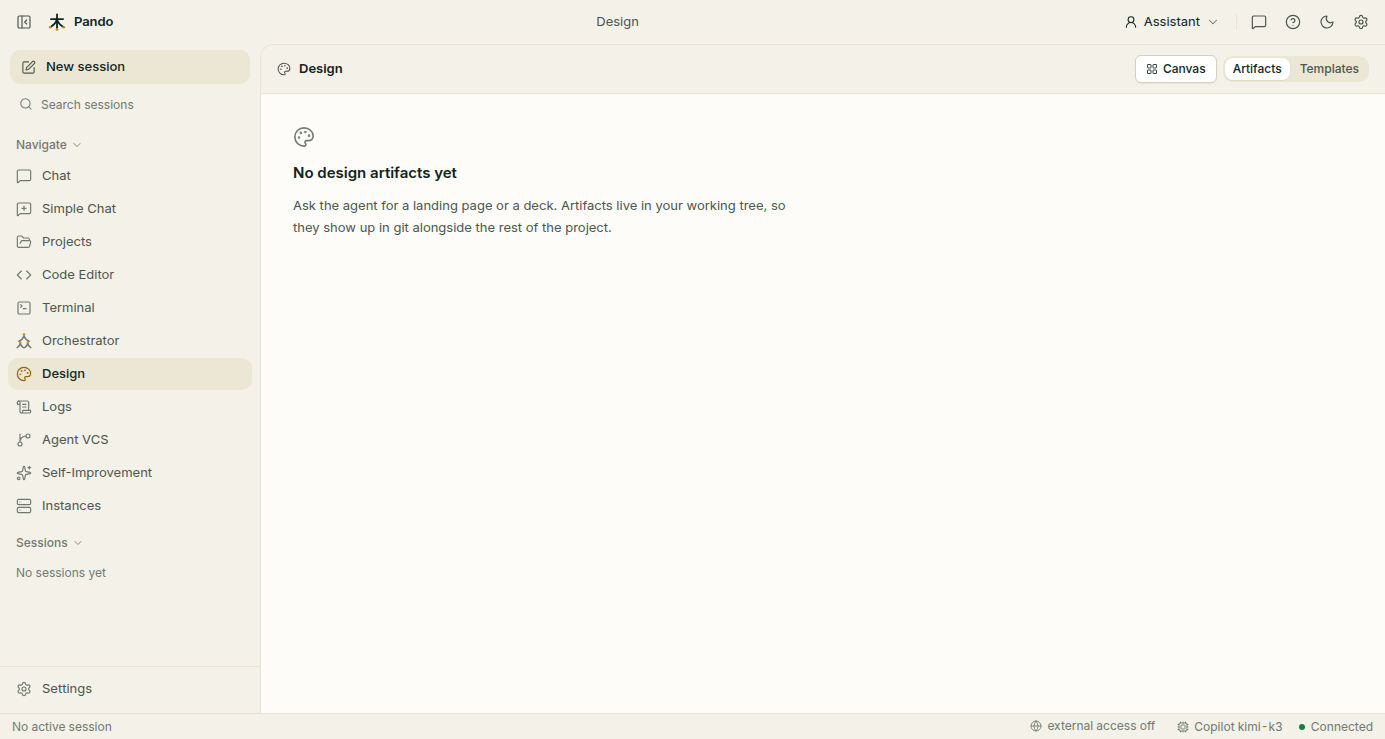Click the No design artifacts yet heading
1385x739 pixels.
[x=375, y=173]
